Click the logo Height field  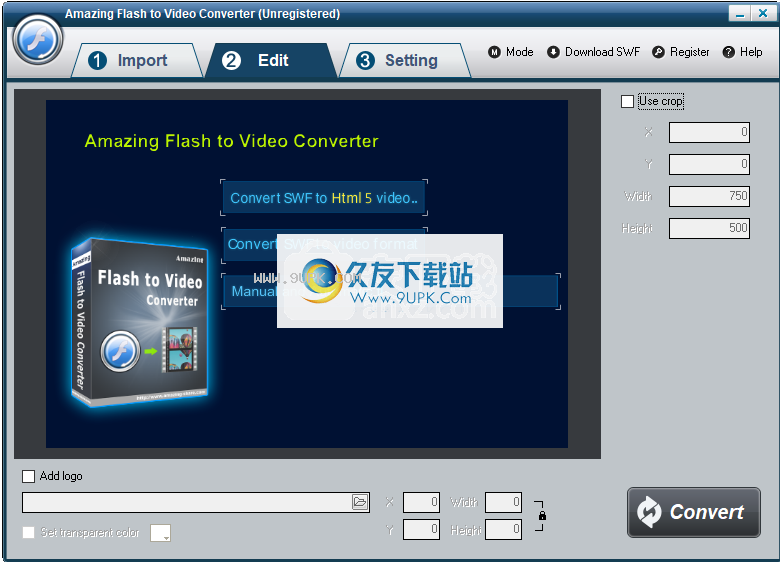click(503, 529)
